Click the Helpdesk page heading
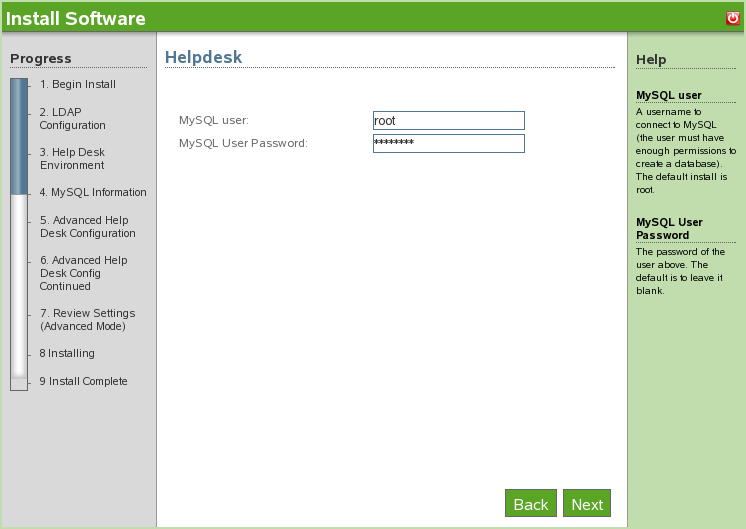 [203, 57]
